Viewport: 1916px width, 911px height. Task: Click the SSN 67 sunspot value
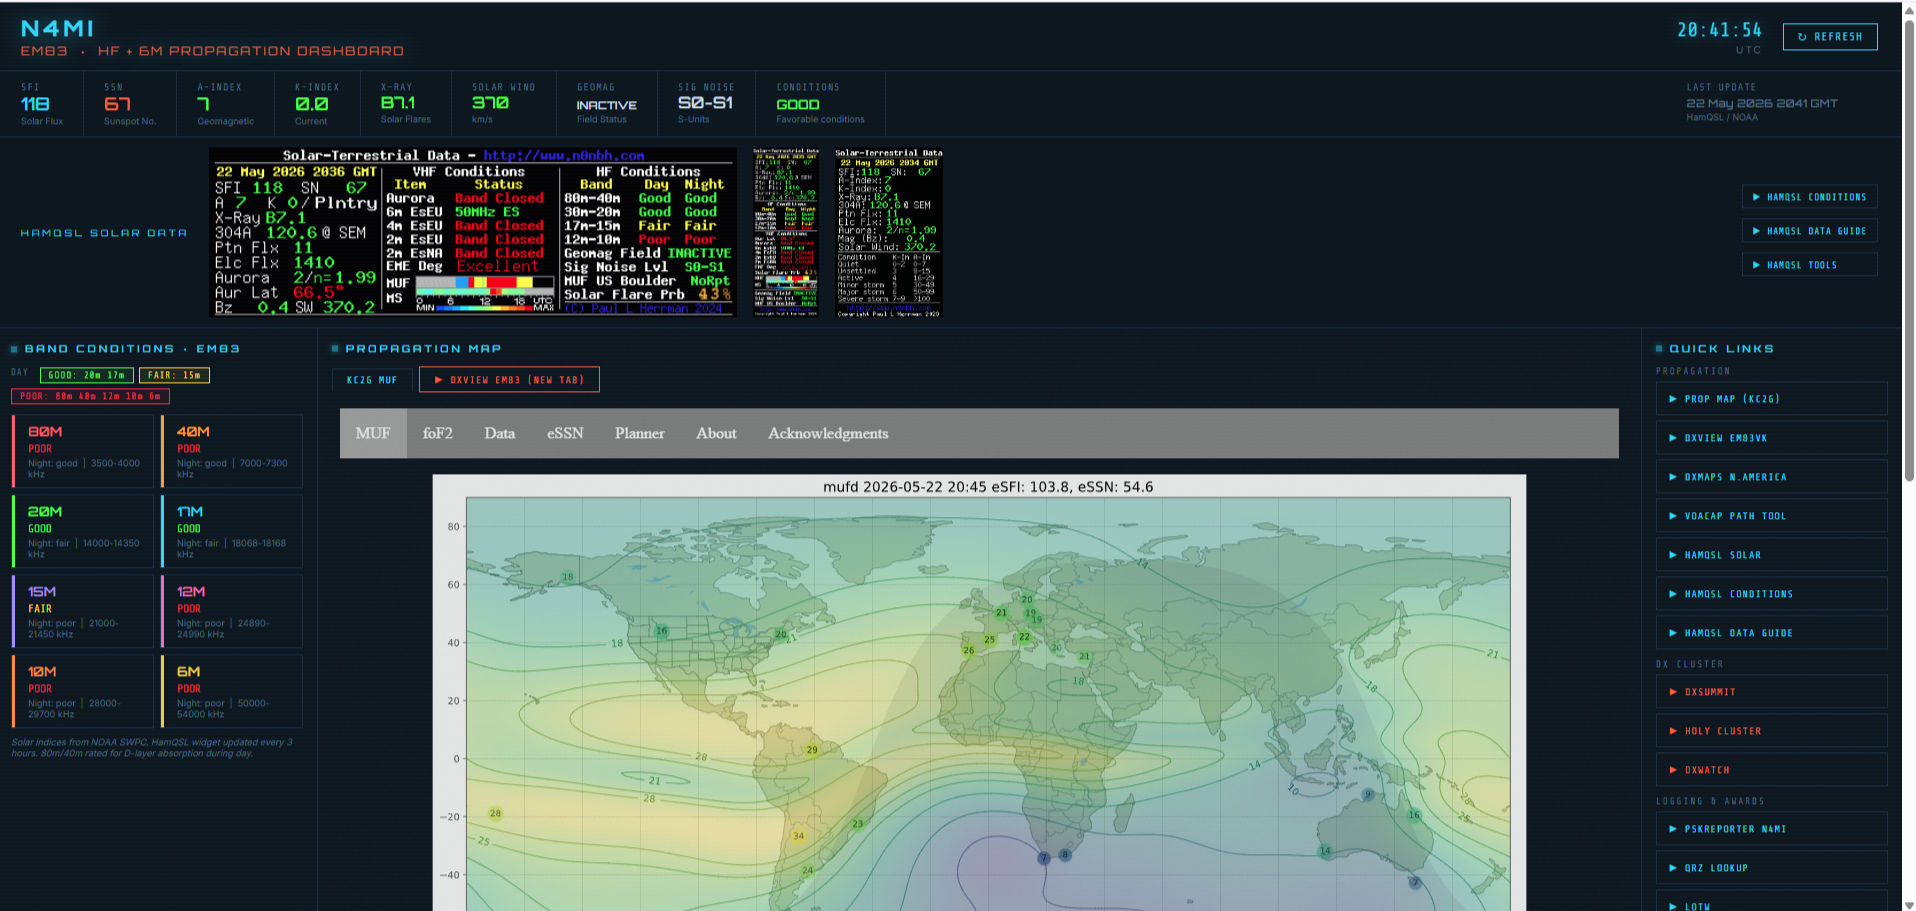pos(117,104)
